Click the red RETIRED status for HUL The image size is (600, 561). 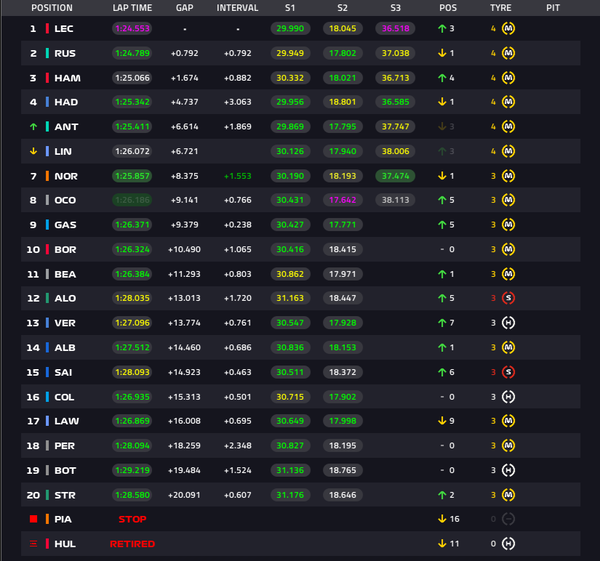tap(132, 544)
